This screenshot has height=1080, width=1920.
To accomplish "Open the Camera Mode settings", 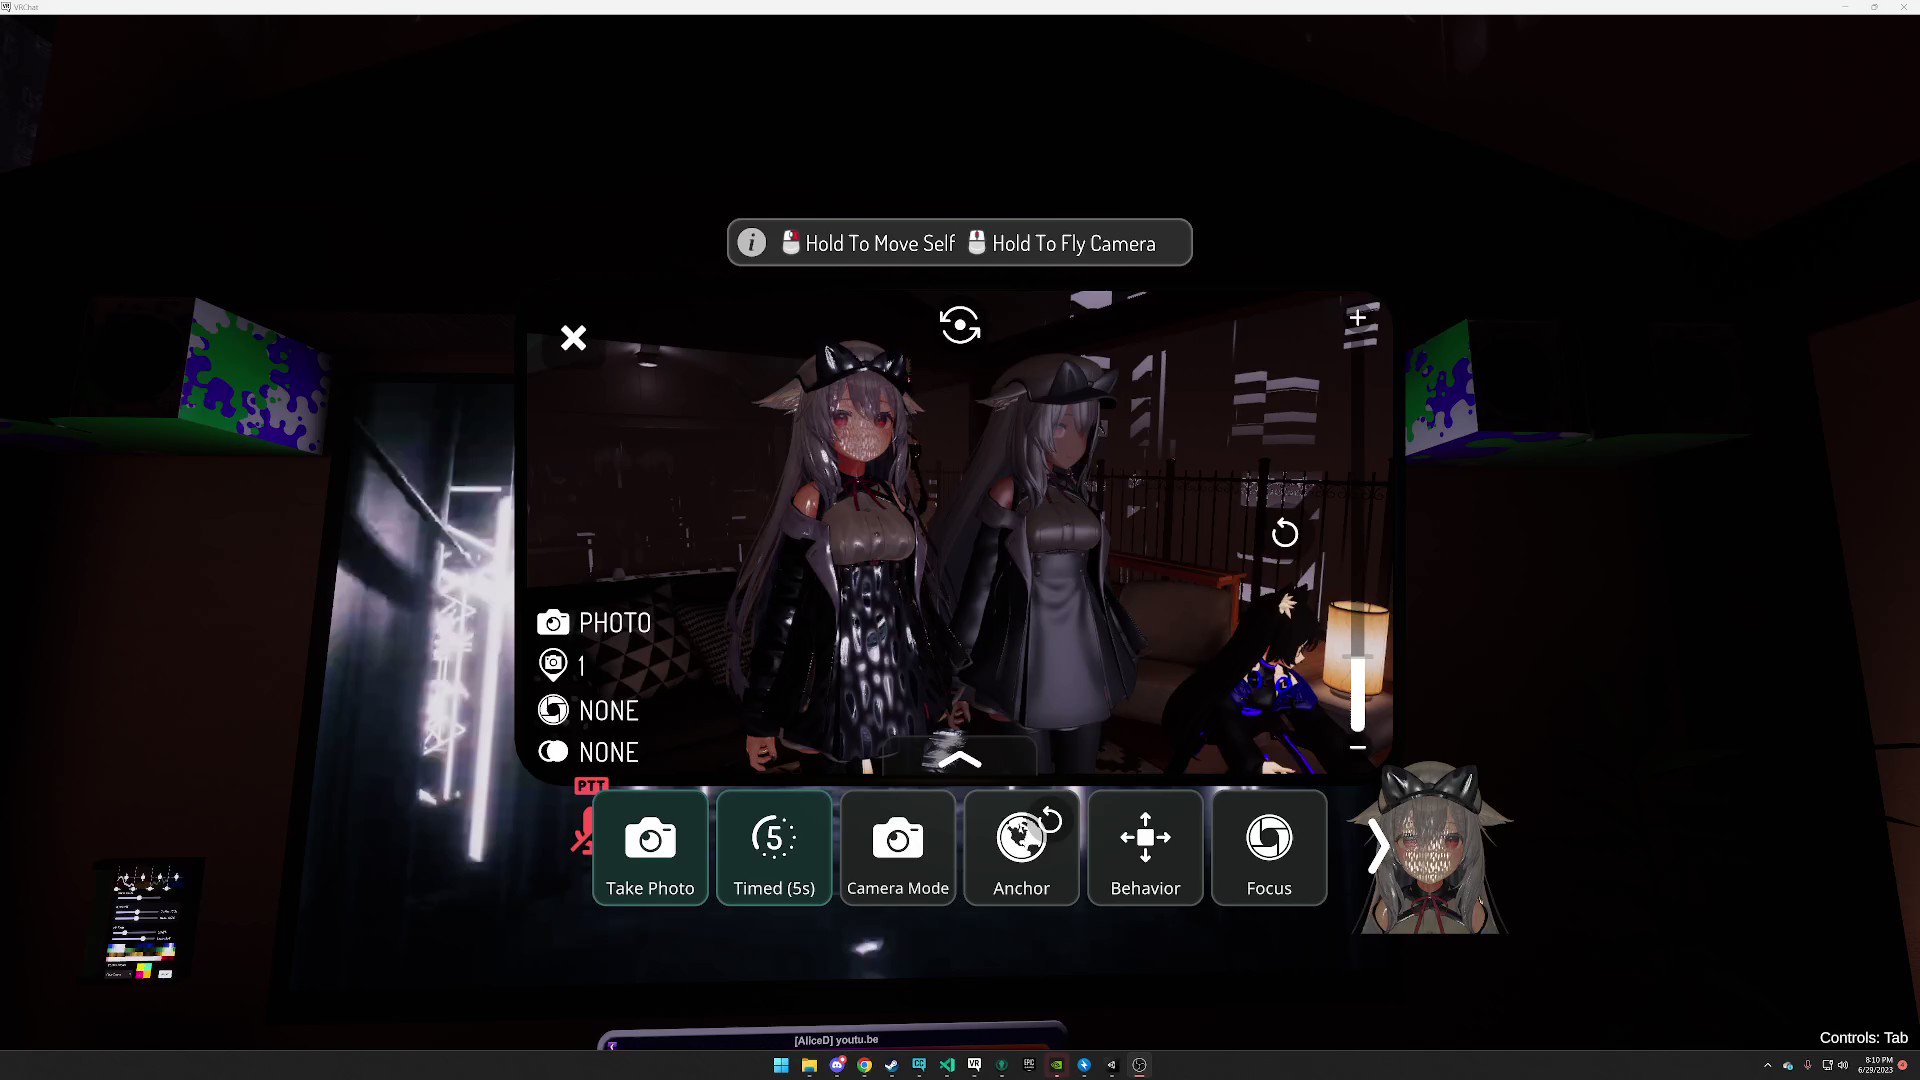I will (x=897, y=847).
